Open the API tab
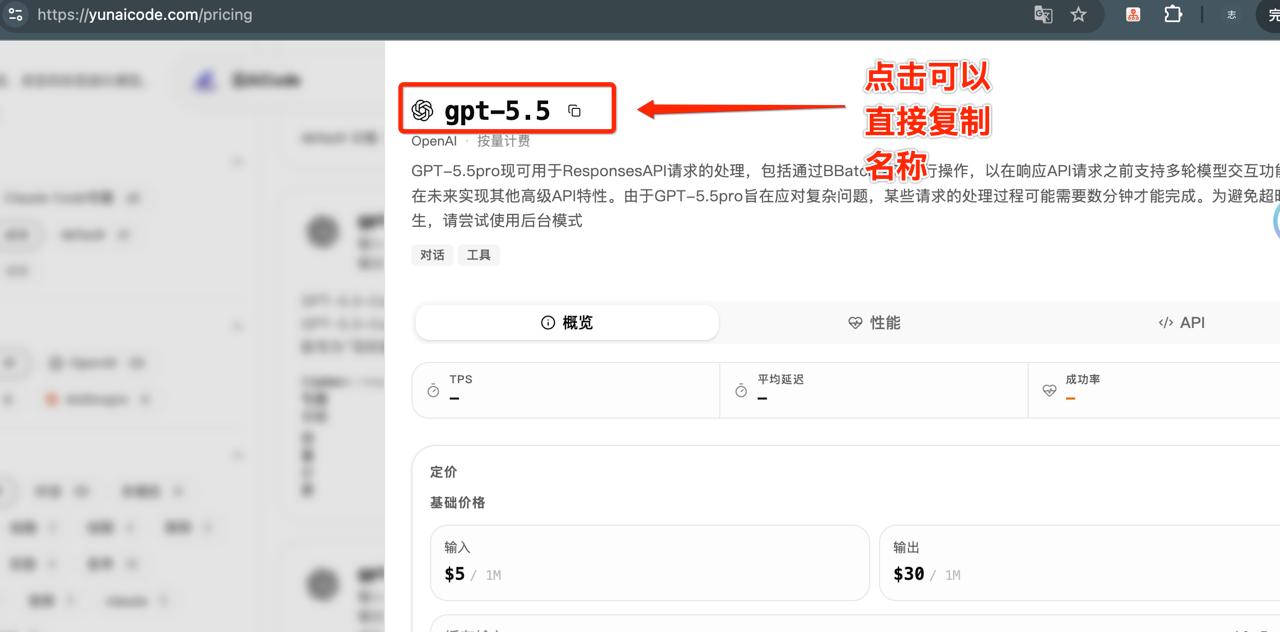1280x632 pixels. pos(1181,323)
